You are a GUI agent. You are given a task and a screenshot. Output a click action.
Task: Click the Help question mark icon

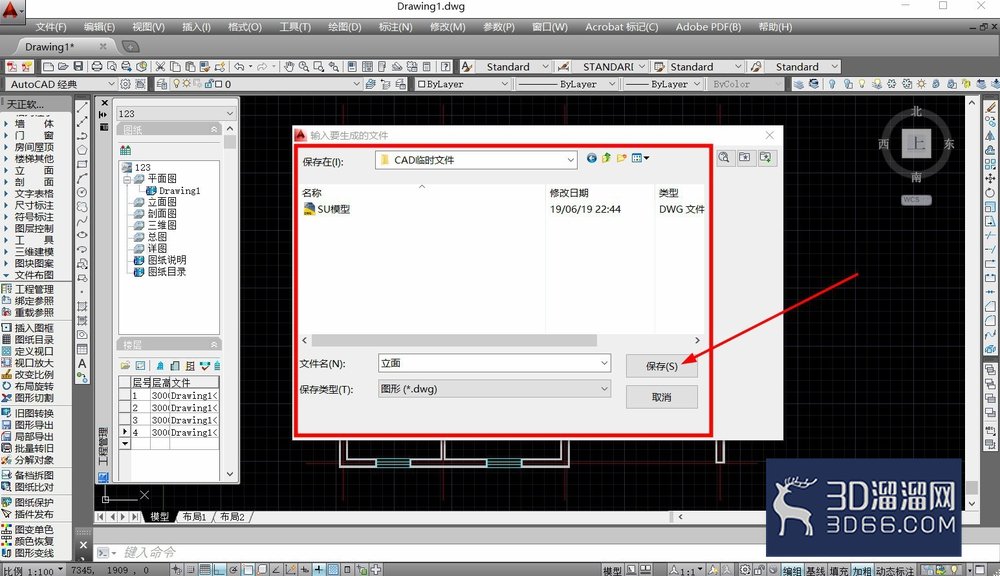pyautogui.click(x=446, y=66)
